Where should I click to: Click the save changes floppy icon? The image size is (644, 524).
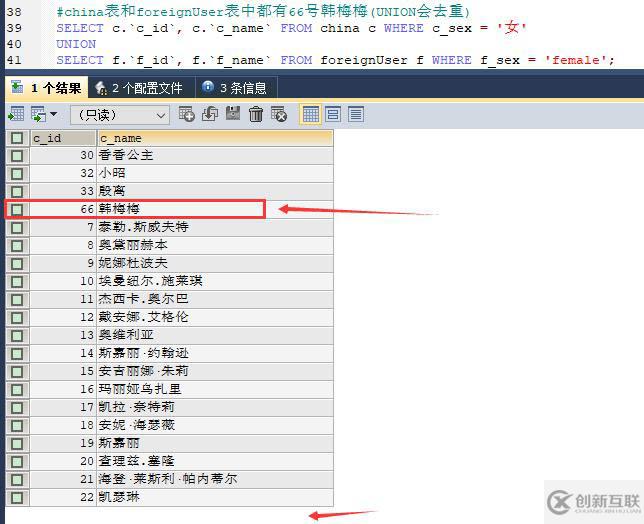coord(233,114)
